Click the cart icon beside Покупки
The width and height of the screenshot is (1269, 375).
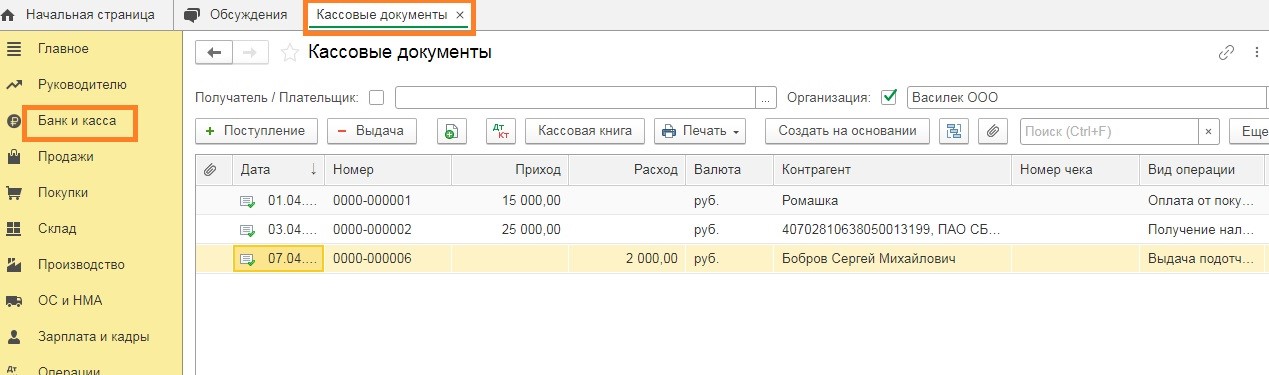[14, 192]
